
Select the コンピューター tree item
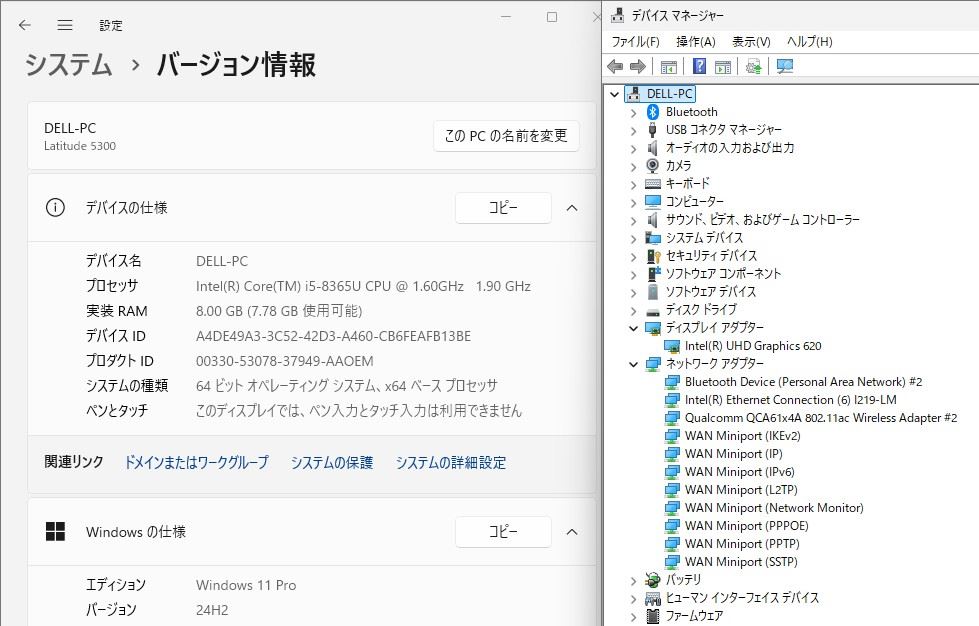coord(694,202)
